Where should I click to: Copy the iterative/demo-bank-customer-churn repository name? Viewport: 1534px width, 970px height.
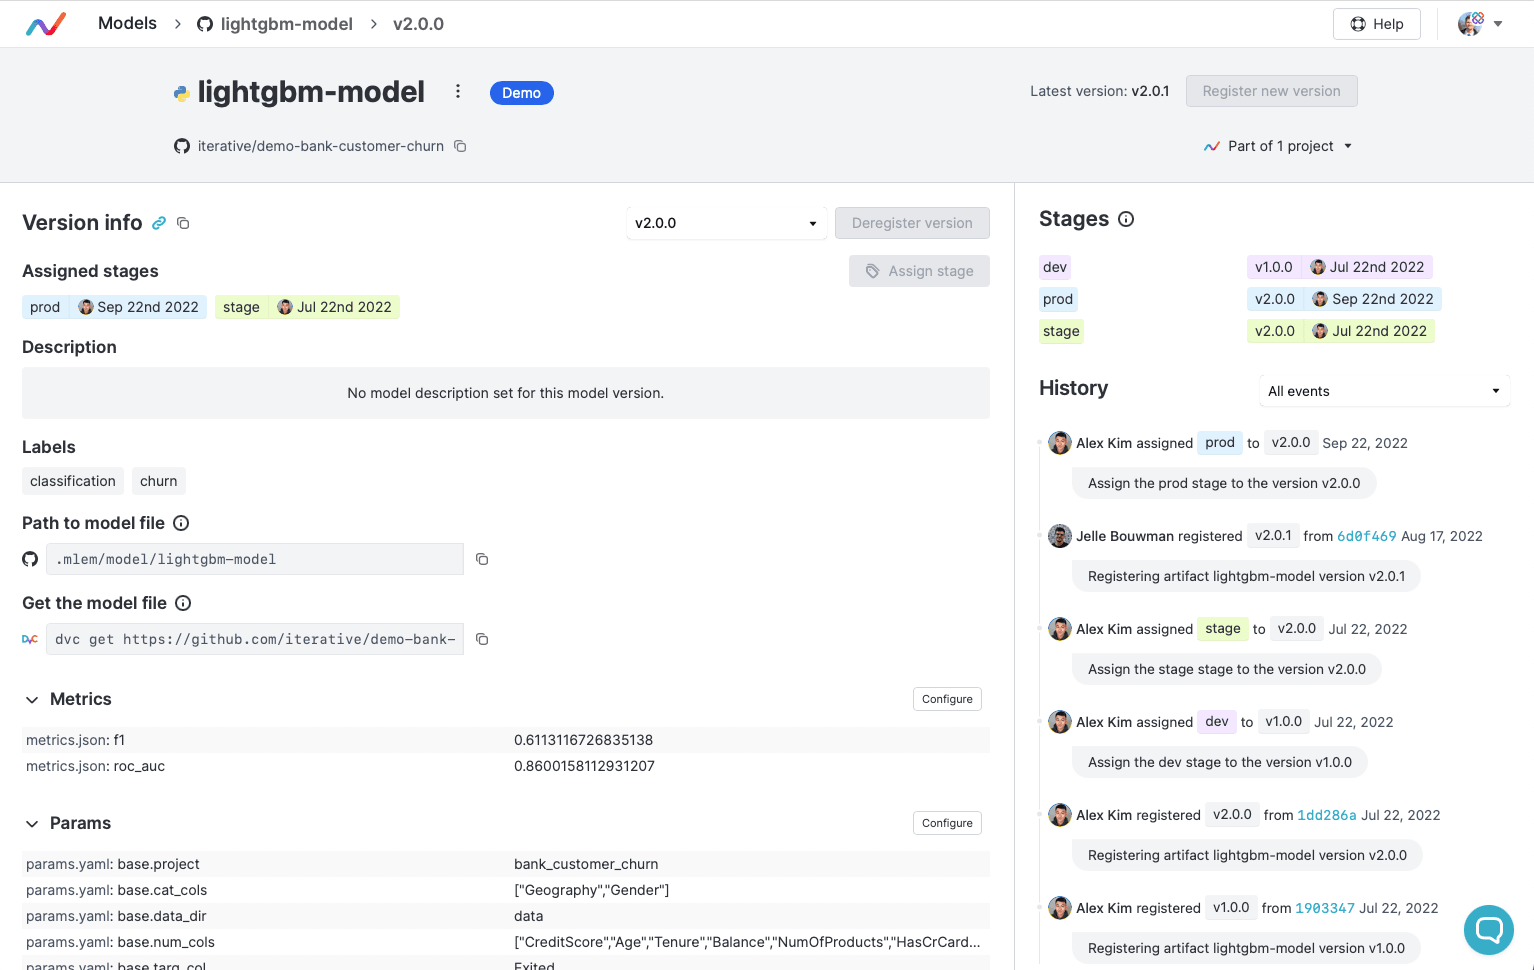click(x=460, y=146)
